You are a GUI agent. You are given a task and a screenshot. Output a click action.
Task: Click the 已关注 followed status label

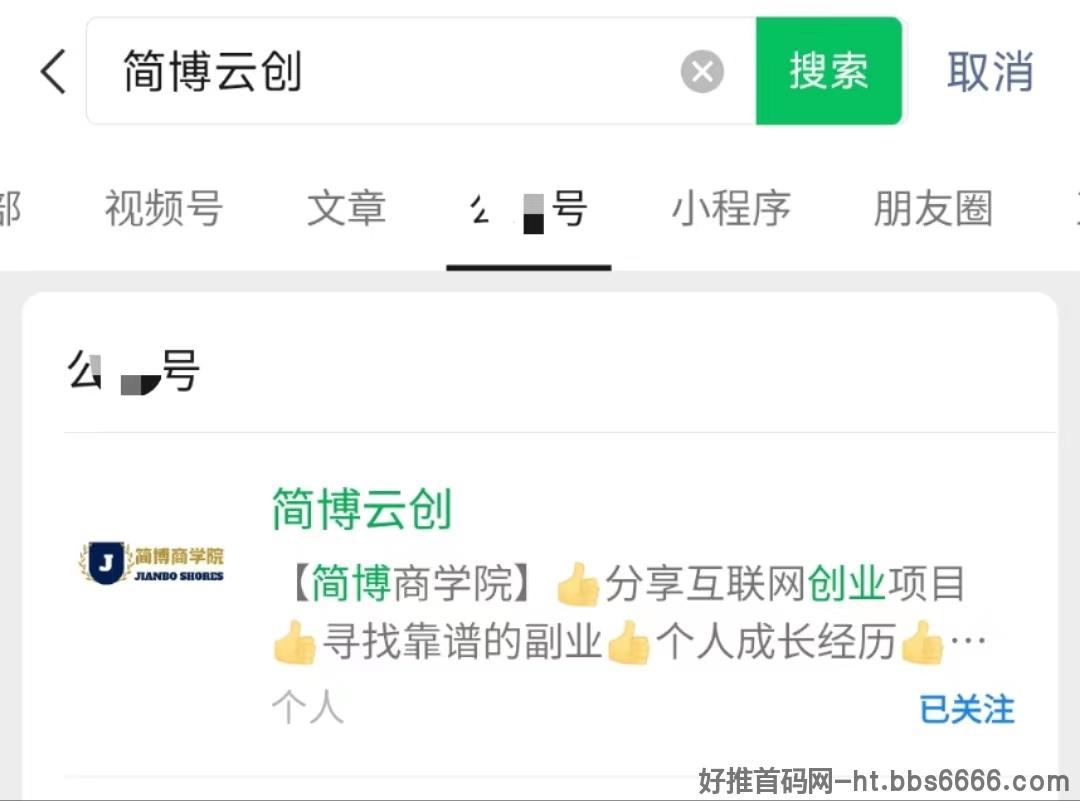coord(967,709)
